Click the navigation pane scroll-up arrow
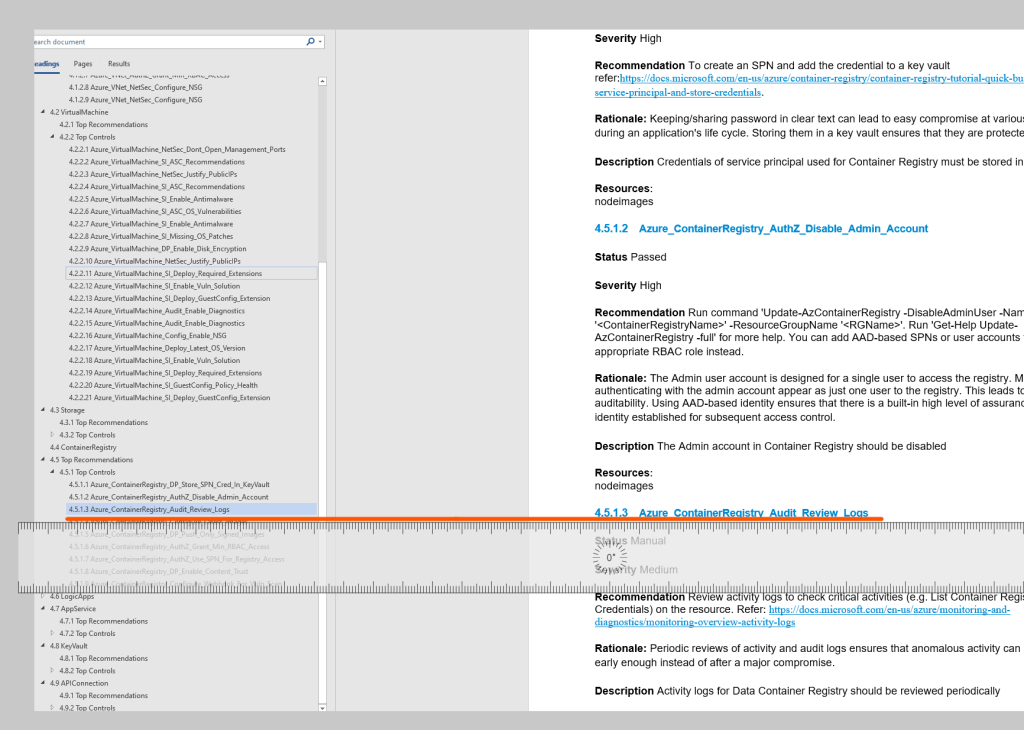 click(x=322, y=83)
